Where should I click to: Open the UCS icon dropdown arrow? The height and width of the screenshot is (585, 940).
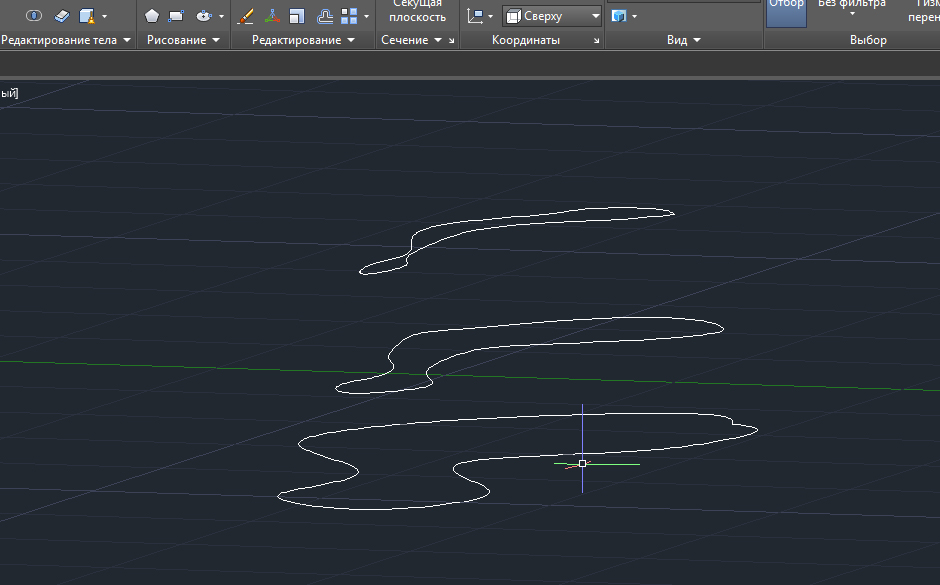[490, 16]
